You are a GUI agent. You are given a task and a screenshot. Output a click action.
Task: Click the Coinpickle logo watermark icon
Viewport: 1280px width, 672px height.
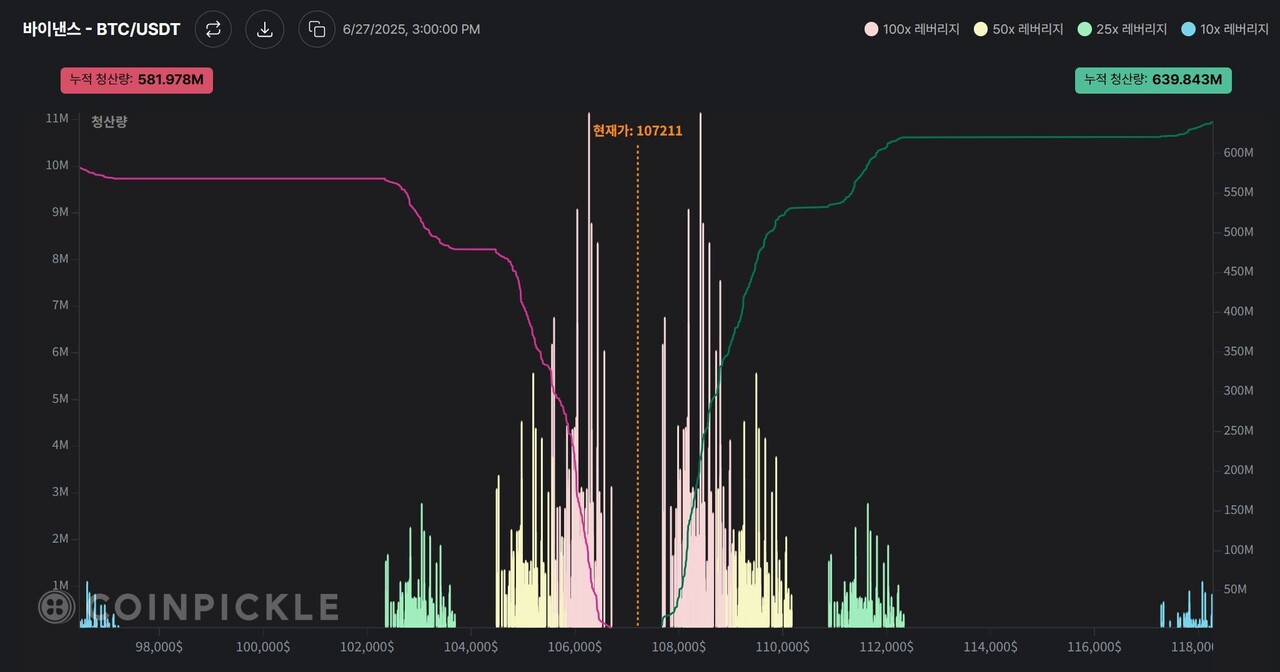[x=57, y=606]
